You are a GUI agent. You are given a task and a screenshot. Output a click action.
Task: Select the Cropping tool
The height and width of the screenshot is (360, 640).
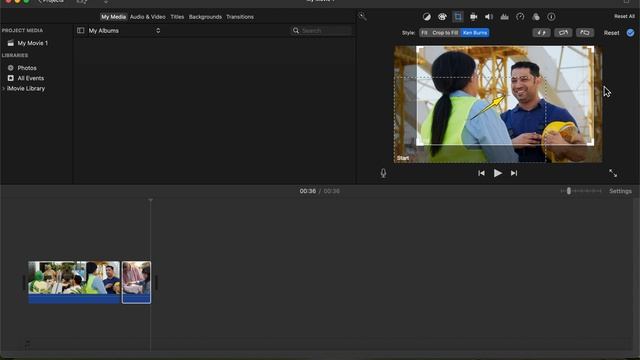[x=458, y=17]
